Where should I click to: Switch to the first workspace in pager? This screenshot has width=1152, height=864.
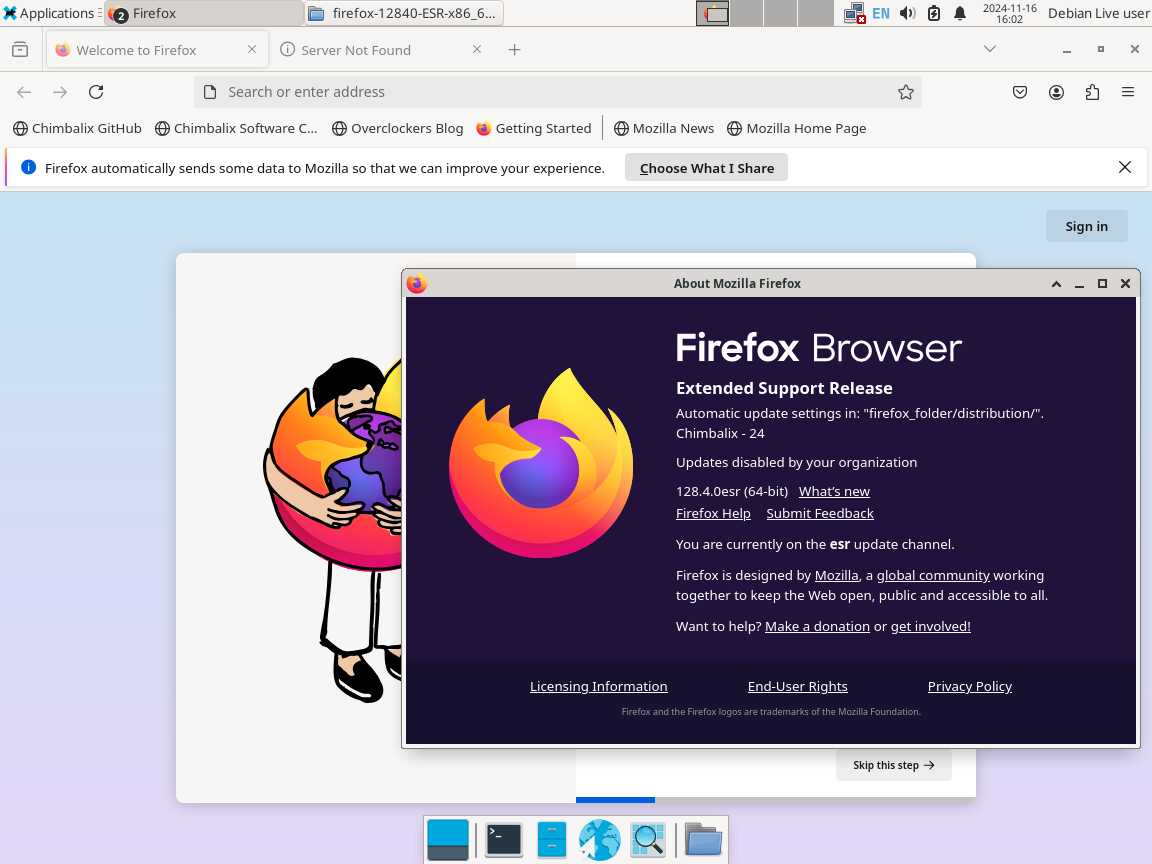[713, 13]
